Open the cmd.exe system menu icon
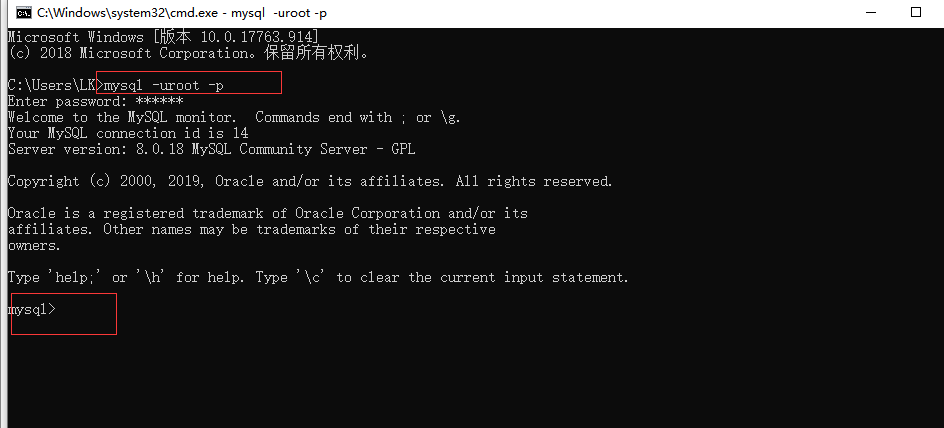 click(x=24, y=12)
